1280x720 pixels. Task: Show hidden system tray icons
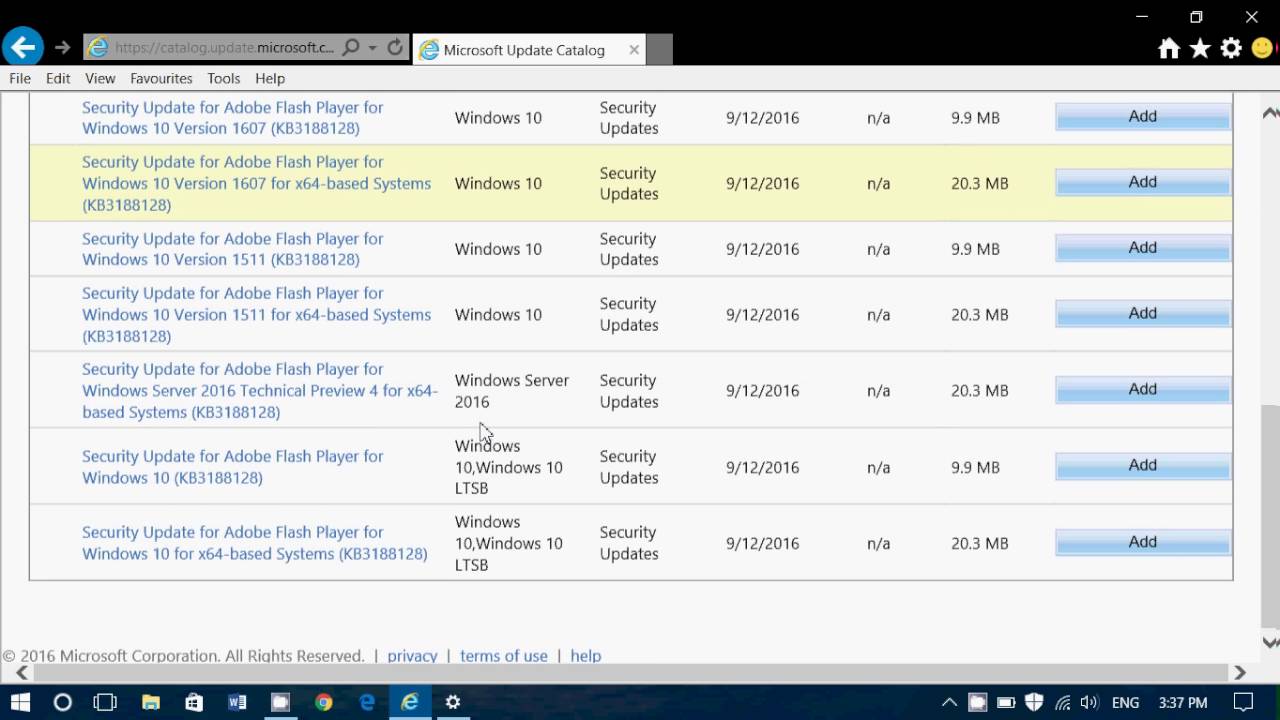point(949,702)
